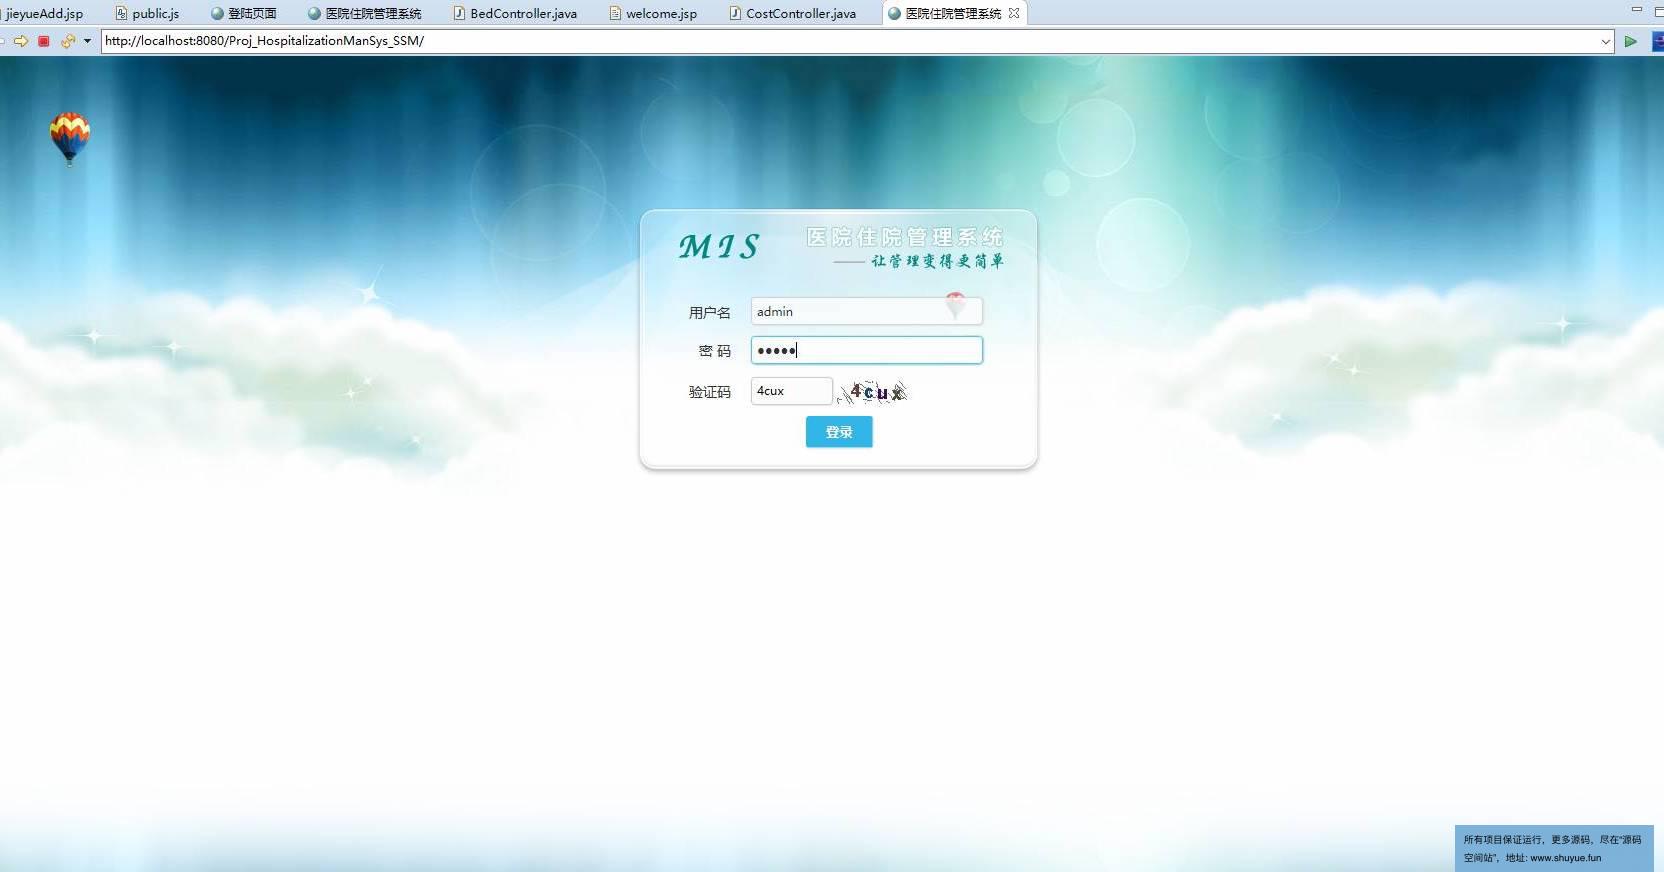Click the 用户名 field containing admin

tap(866, 311)
